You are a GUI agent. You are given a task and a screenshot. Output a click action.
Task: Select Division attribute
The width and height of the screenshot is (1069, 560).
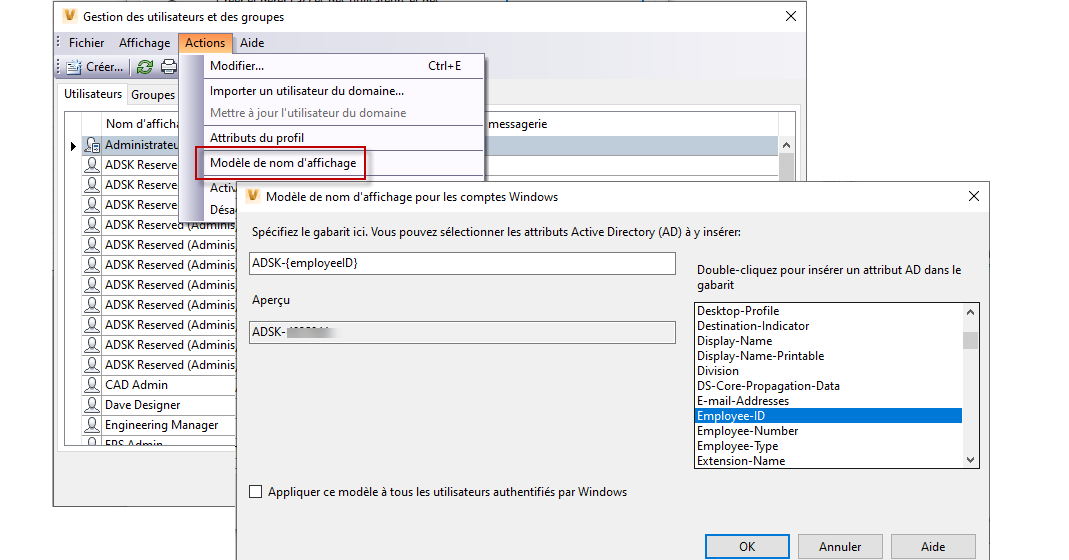click(828, 371)
